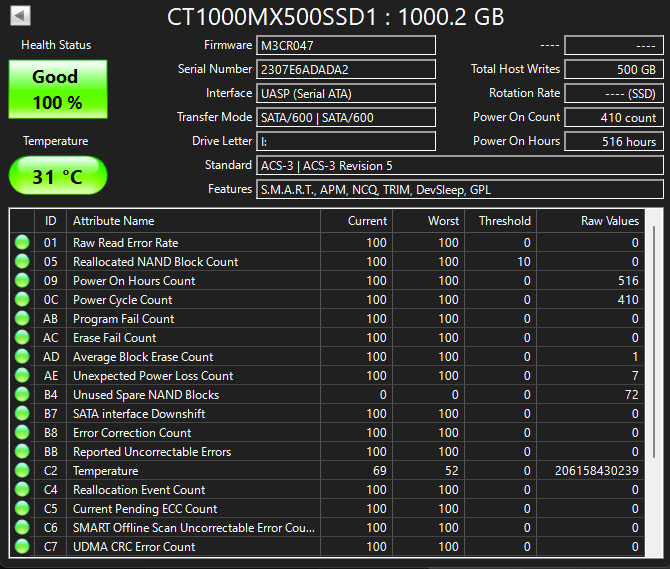This screenshot has height=569, width=670.
Task: Select the Program Fail Count row name
Action: 123,319
